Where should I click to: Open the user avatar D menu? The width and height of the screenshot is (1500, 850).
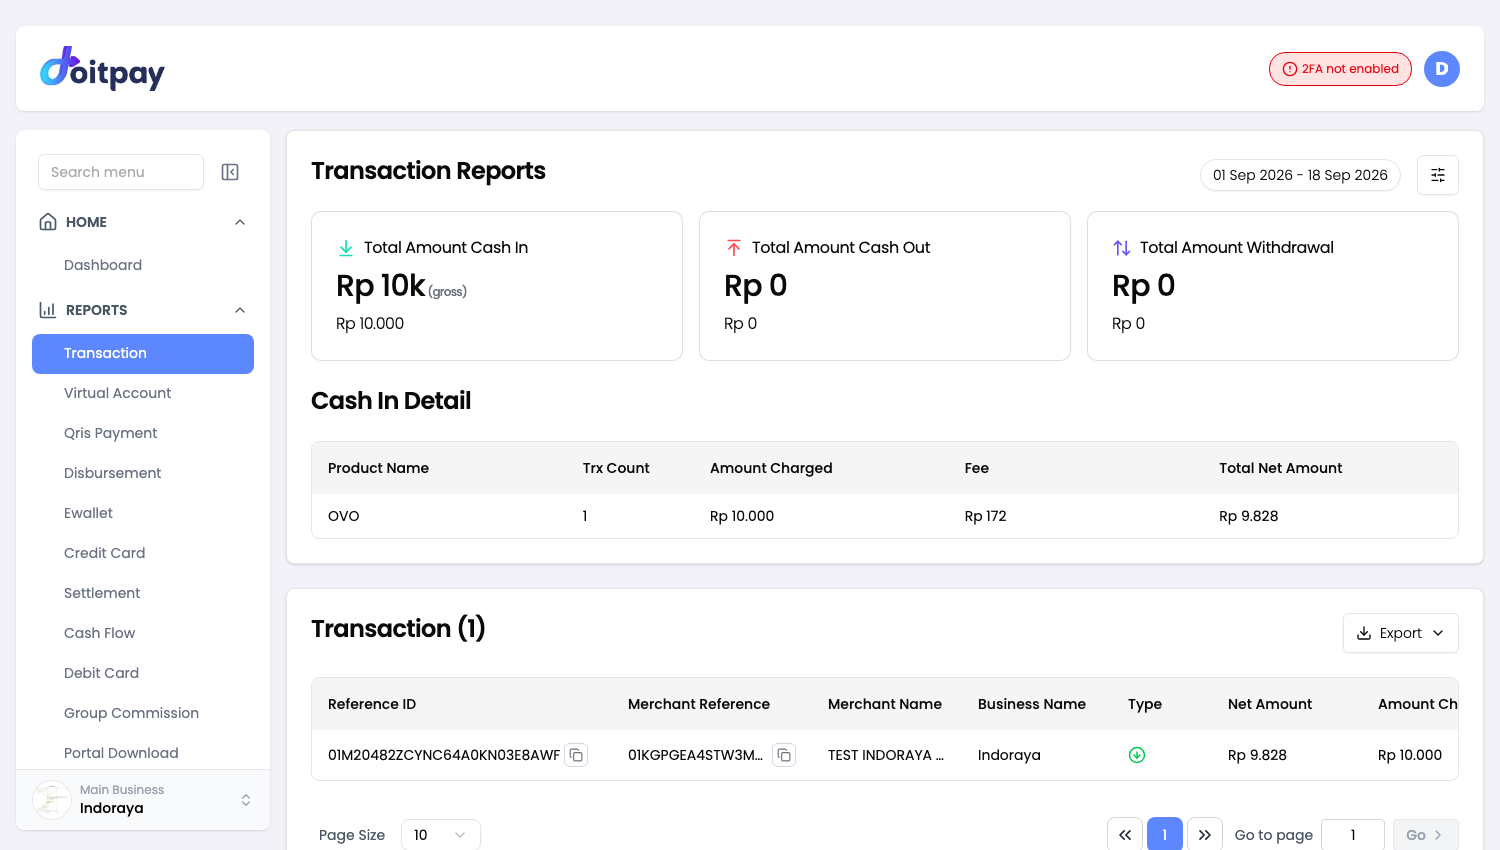1441,69
